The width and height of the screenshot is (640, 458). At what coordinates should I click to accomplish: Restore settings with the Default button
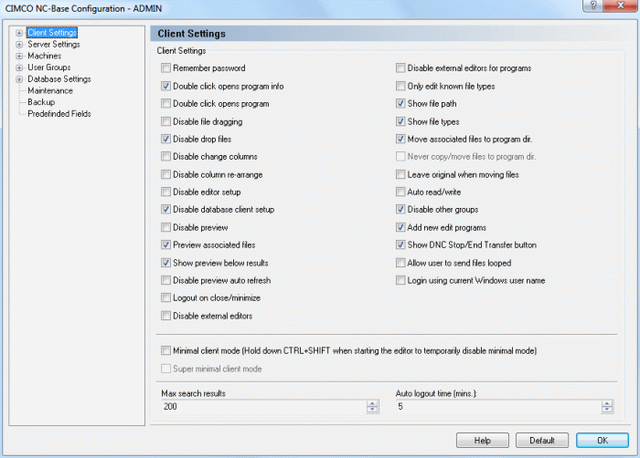click(x=542, y=440)
